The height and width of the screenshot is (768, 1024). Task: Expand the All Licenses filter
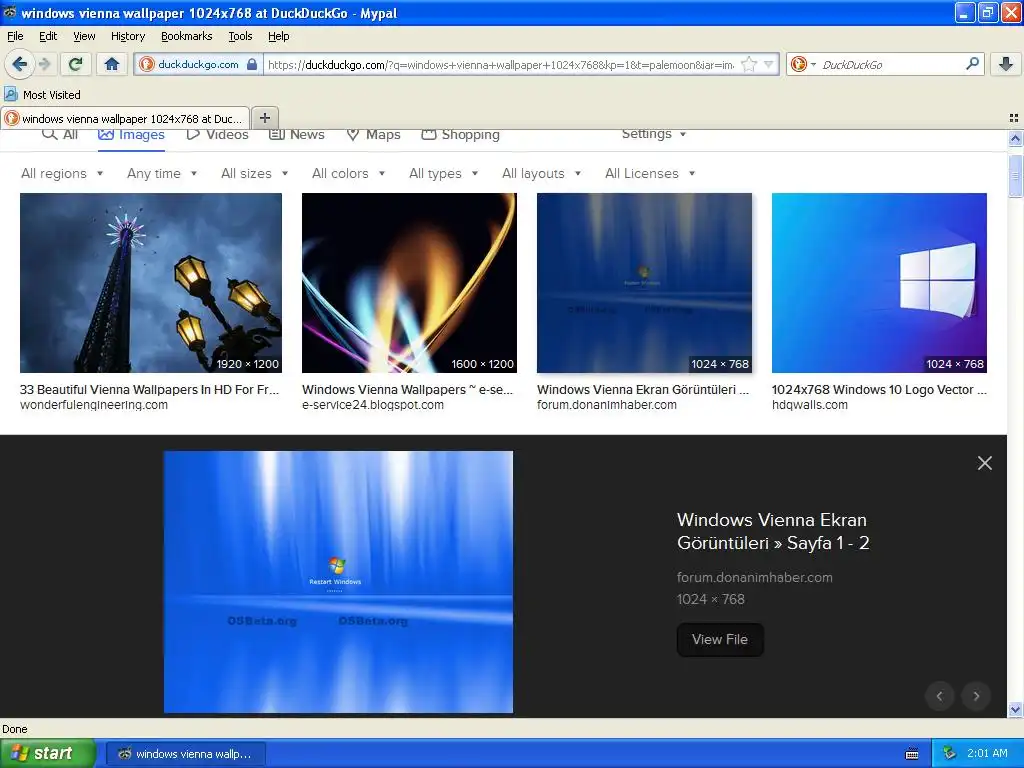click(x=650, y=173)
